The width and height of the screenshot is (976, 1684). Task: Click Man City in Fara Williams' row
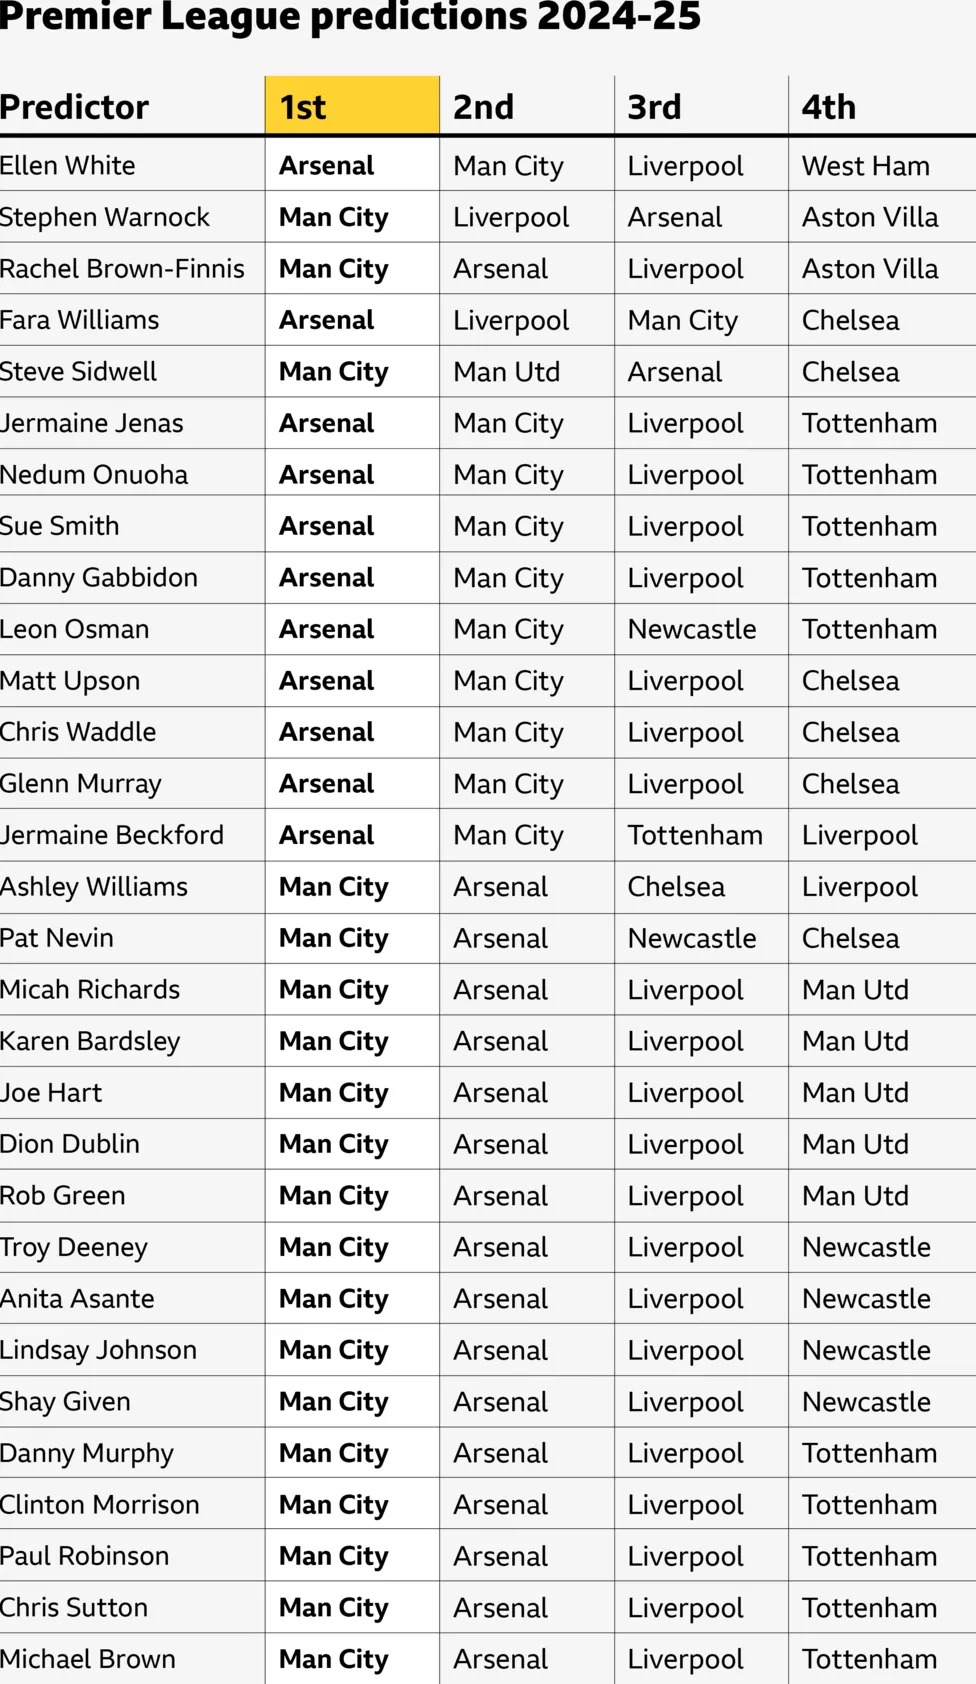683,320
